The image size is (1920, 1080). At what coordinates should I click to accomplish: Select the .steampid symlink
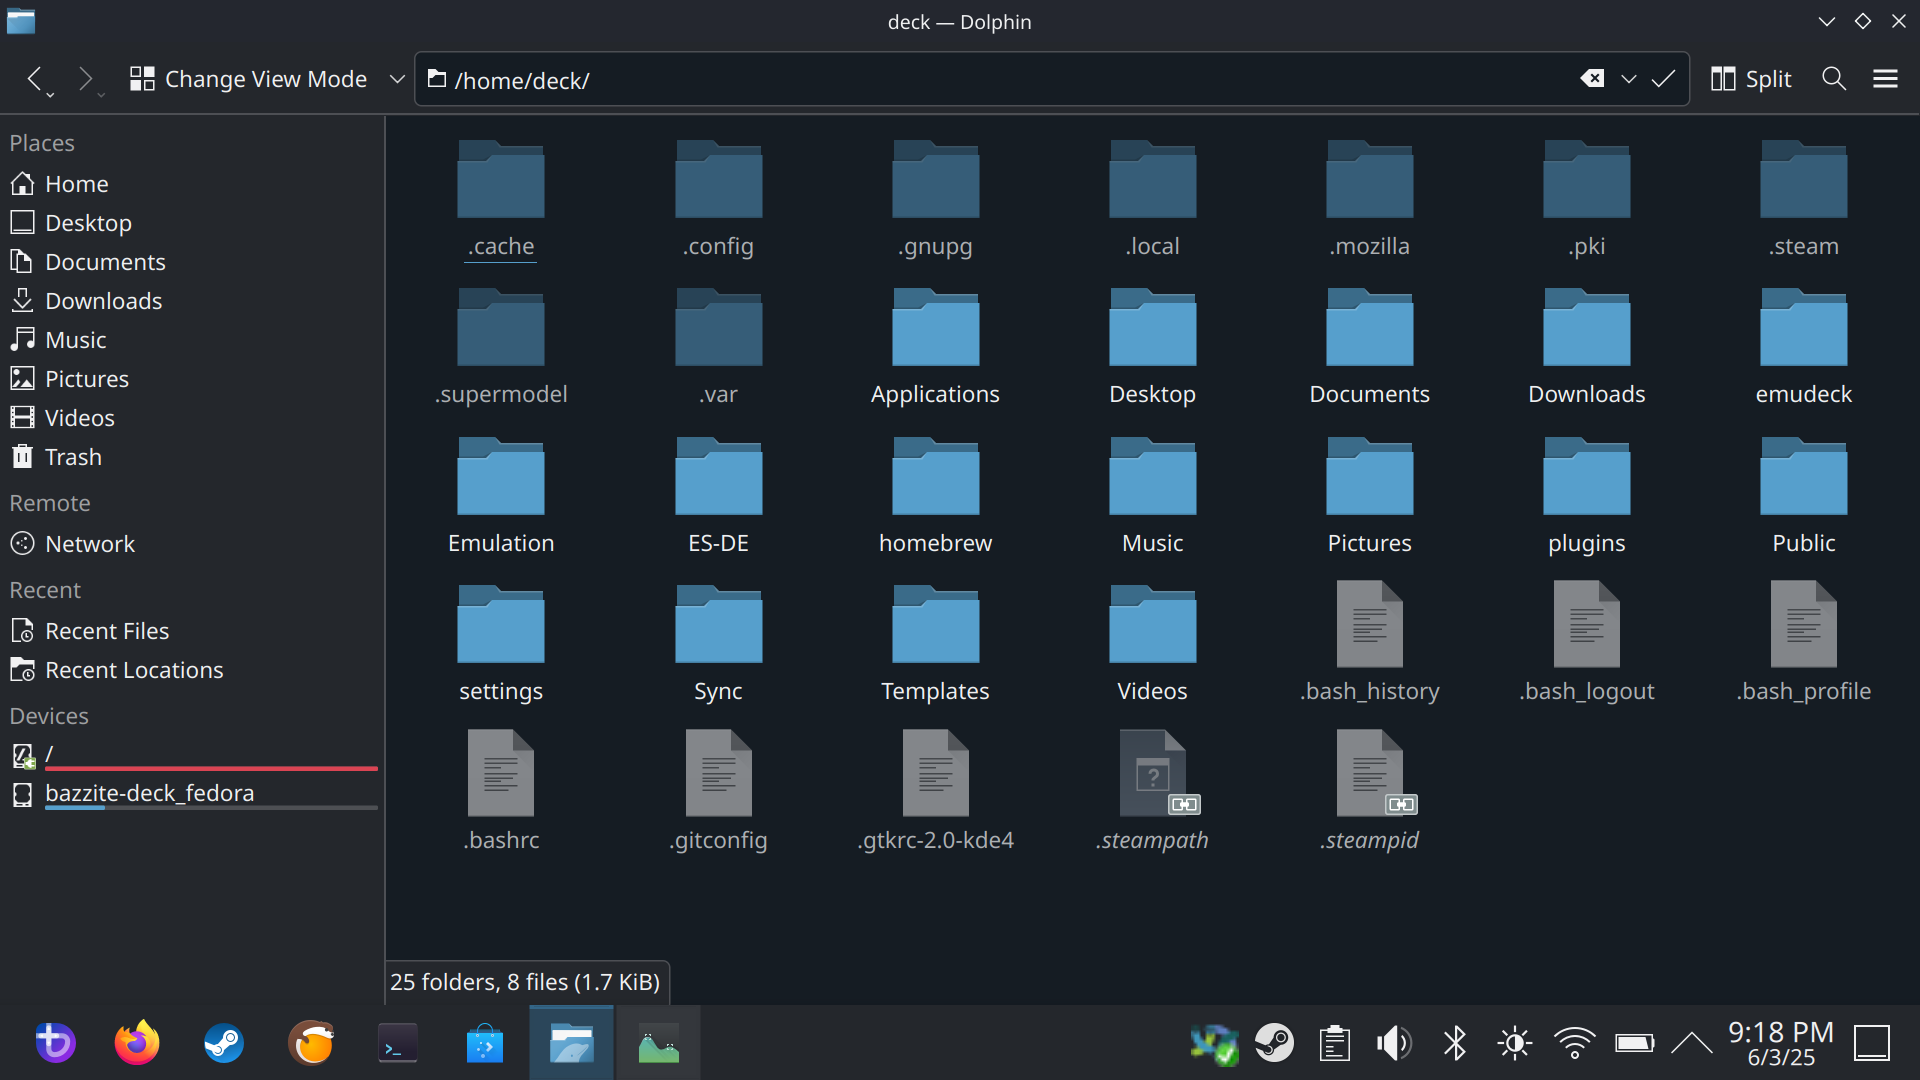(x=1369, y=792)
